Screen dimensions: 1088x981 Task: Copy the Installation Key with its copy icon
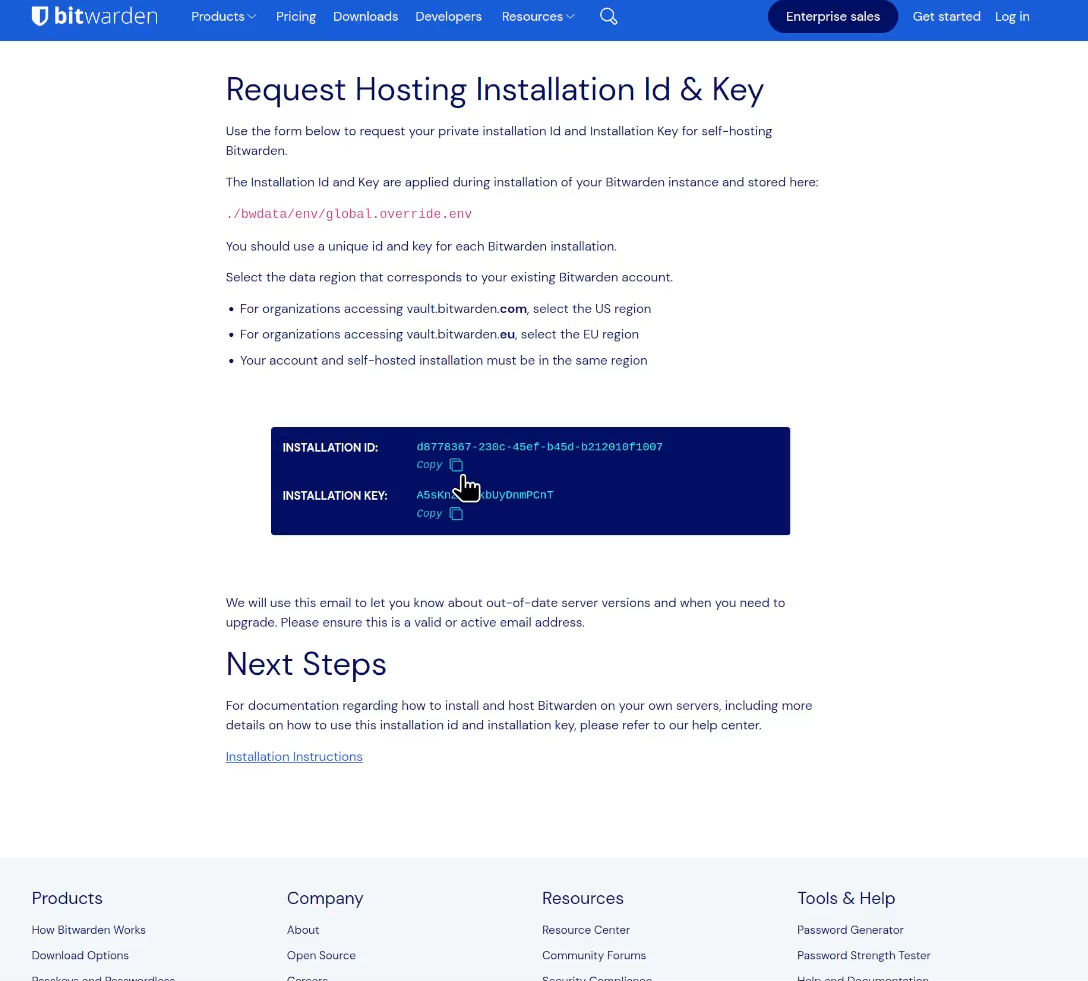[456, 513]
